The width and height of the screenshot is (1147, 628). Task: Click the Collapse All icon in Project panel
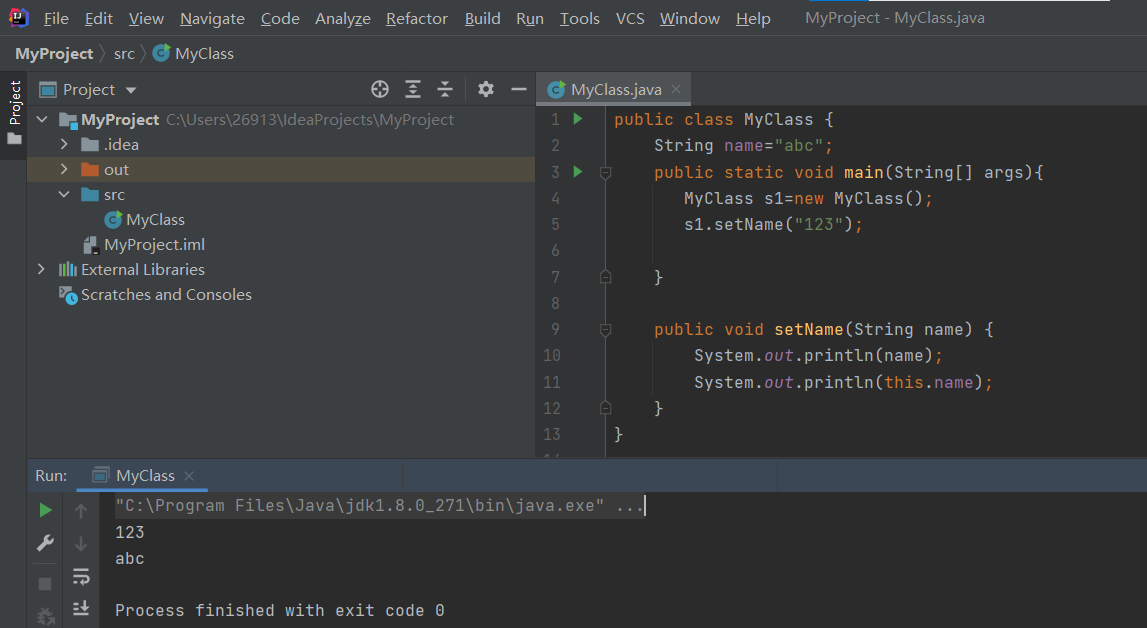(445, 89)
